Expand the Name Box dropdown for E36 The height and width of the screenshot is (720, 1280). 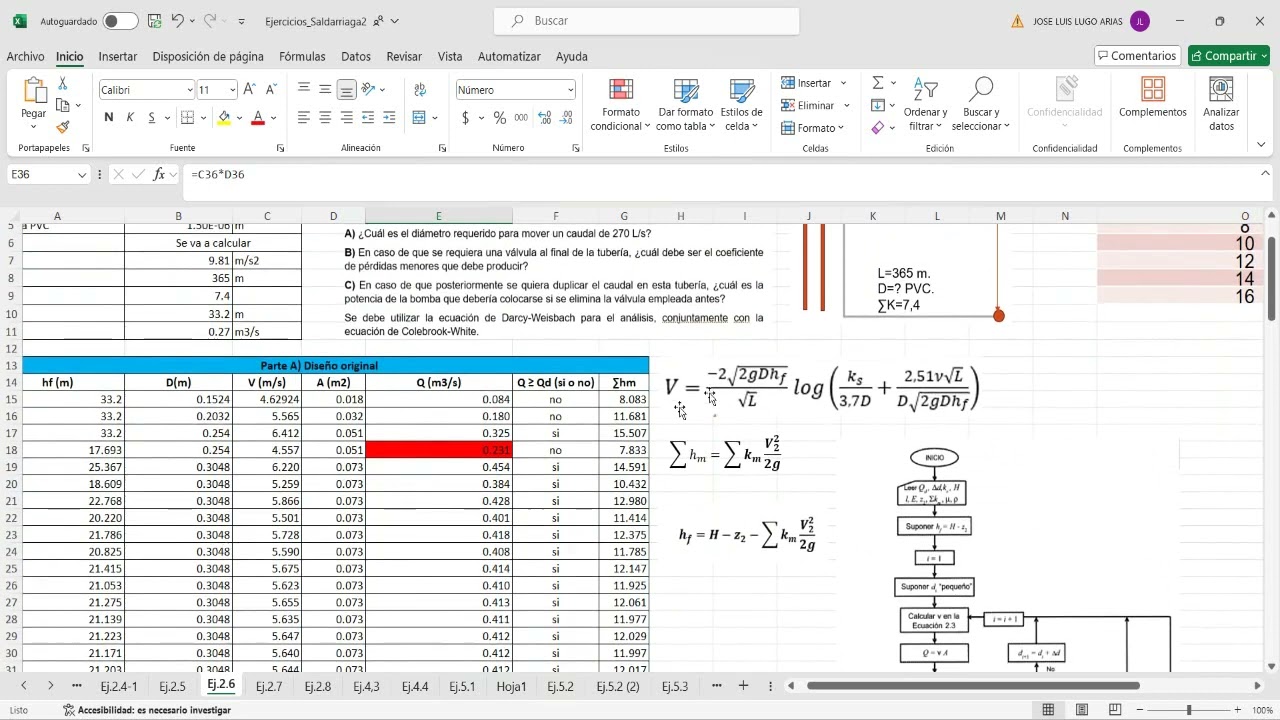click(x=83, y=174)
